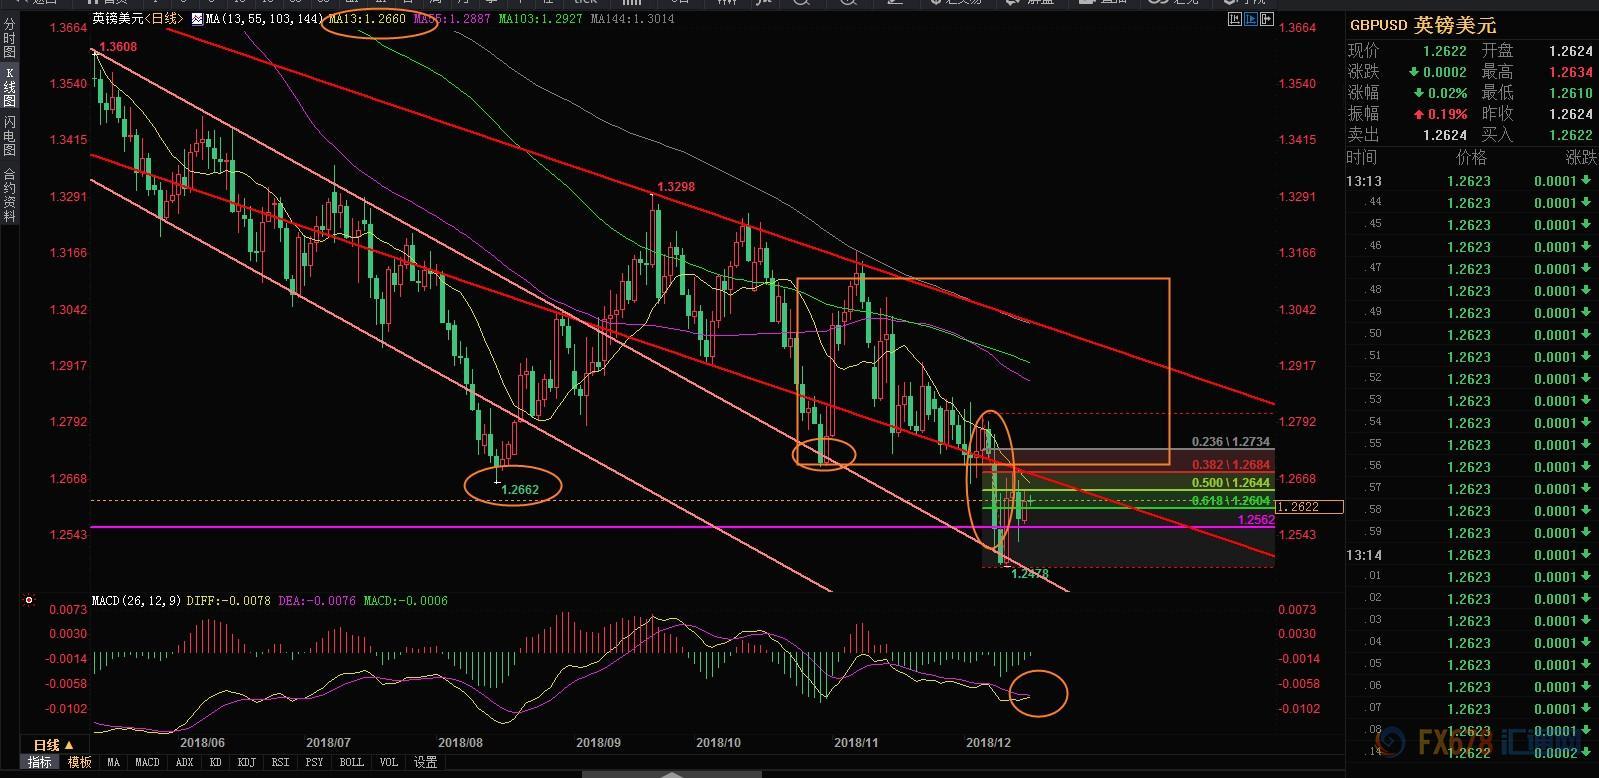Open the MA indicator settings icon
The width and height of the screenshot is (1599, 778).
196,18
